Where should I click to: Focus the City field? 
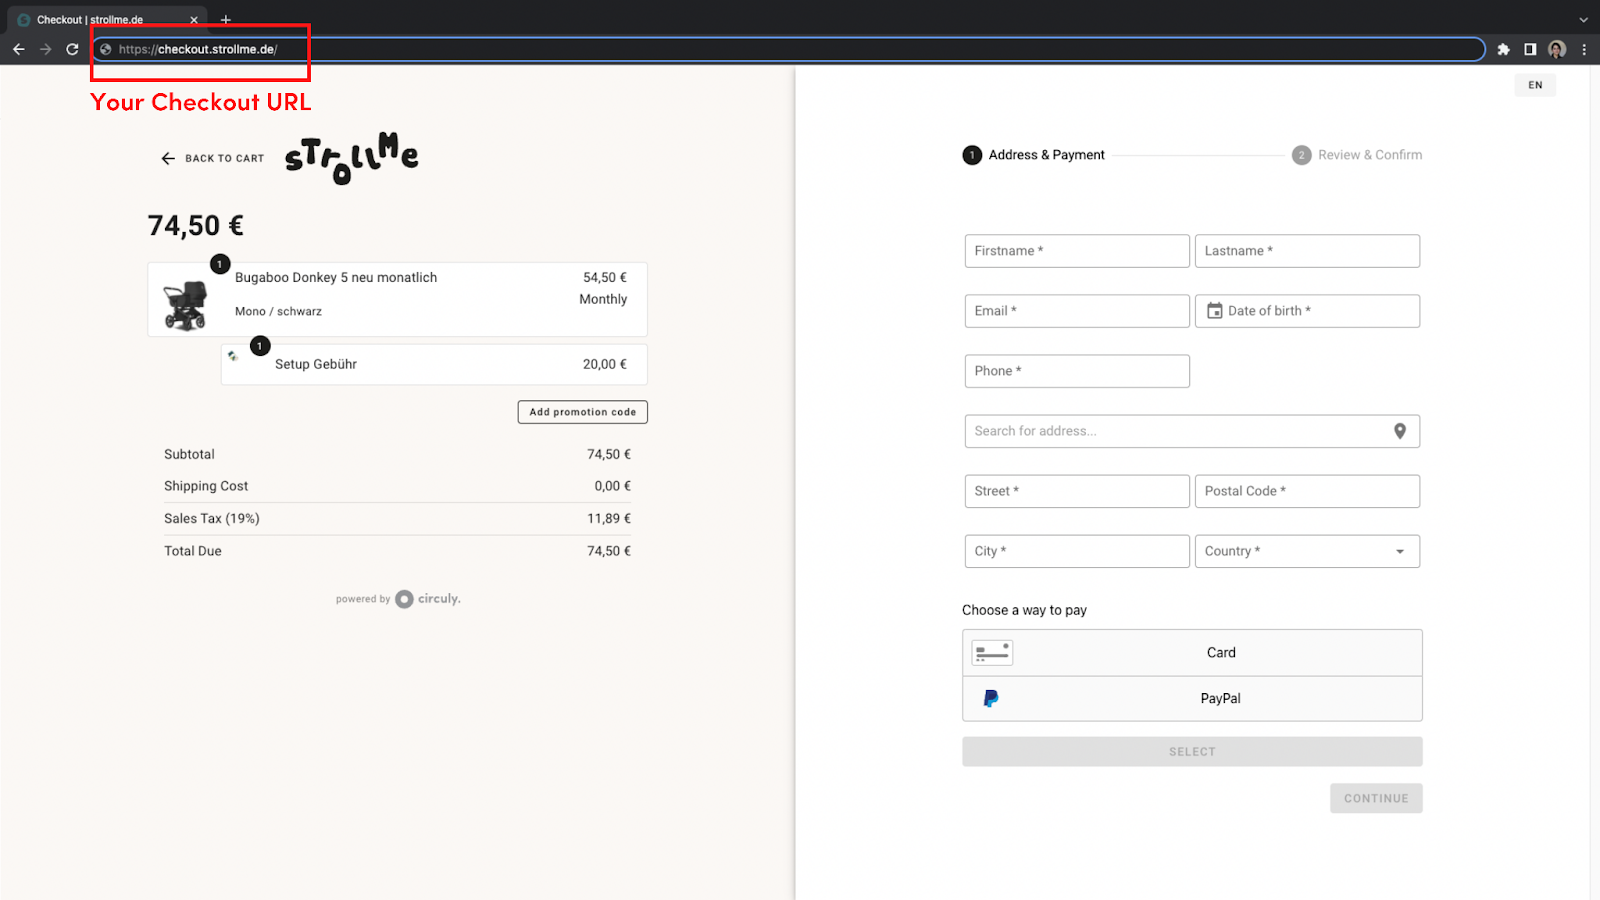[1077, 551]
